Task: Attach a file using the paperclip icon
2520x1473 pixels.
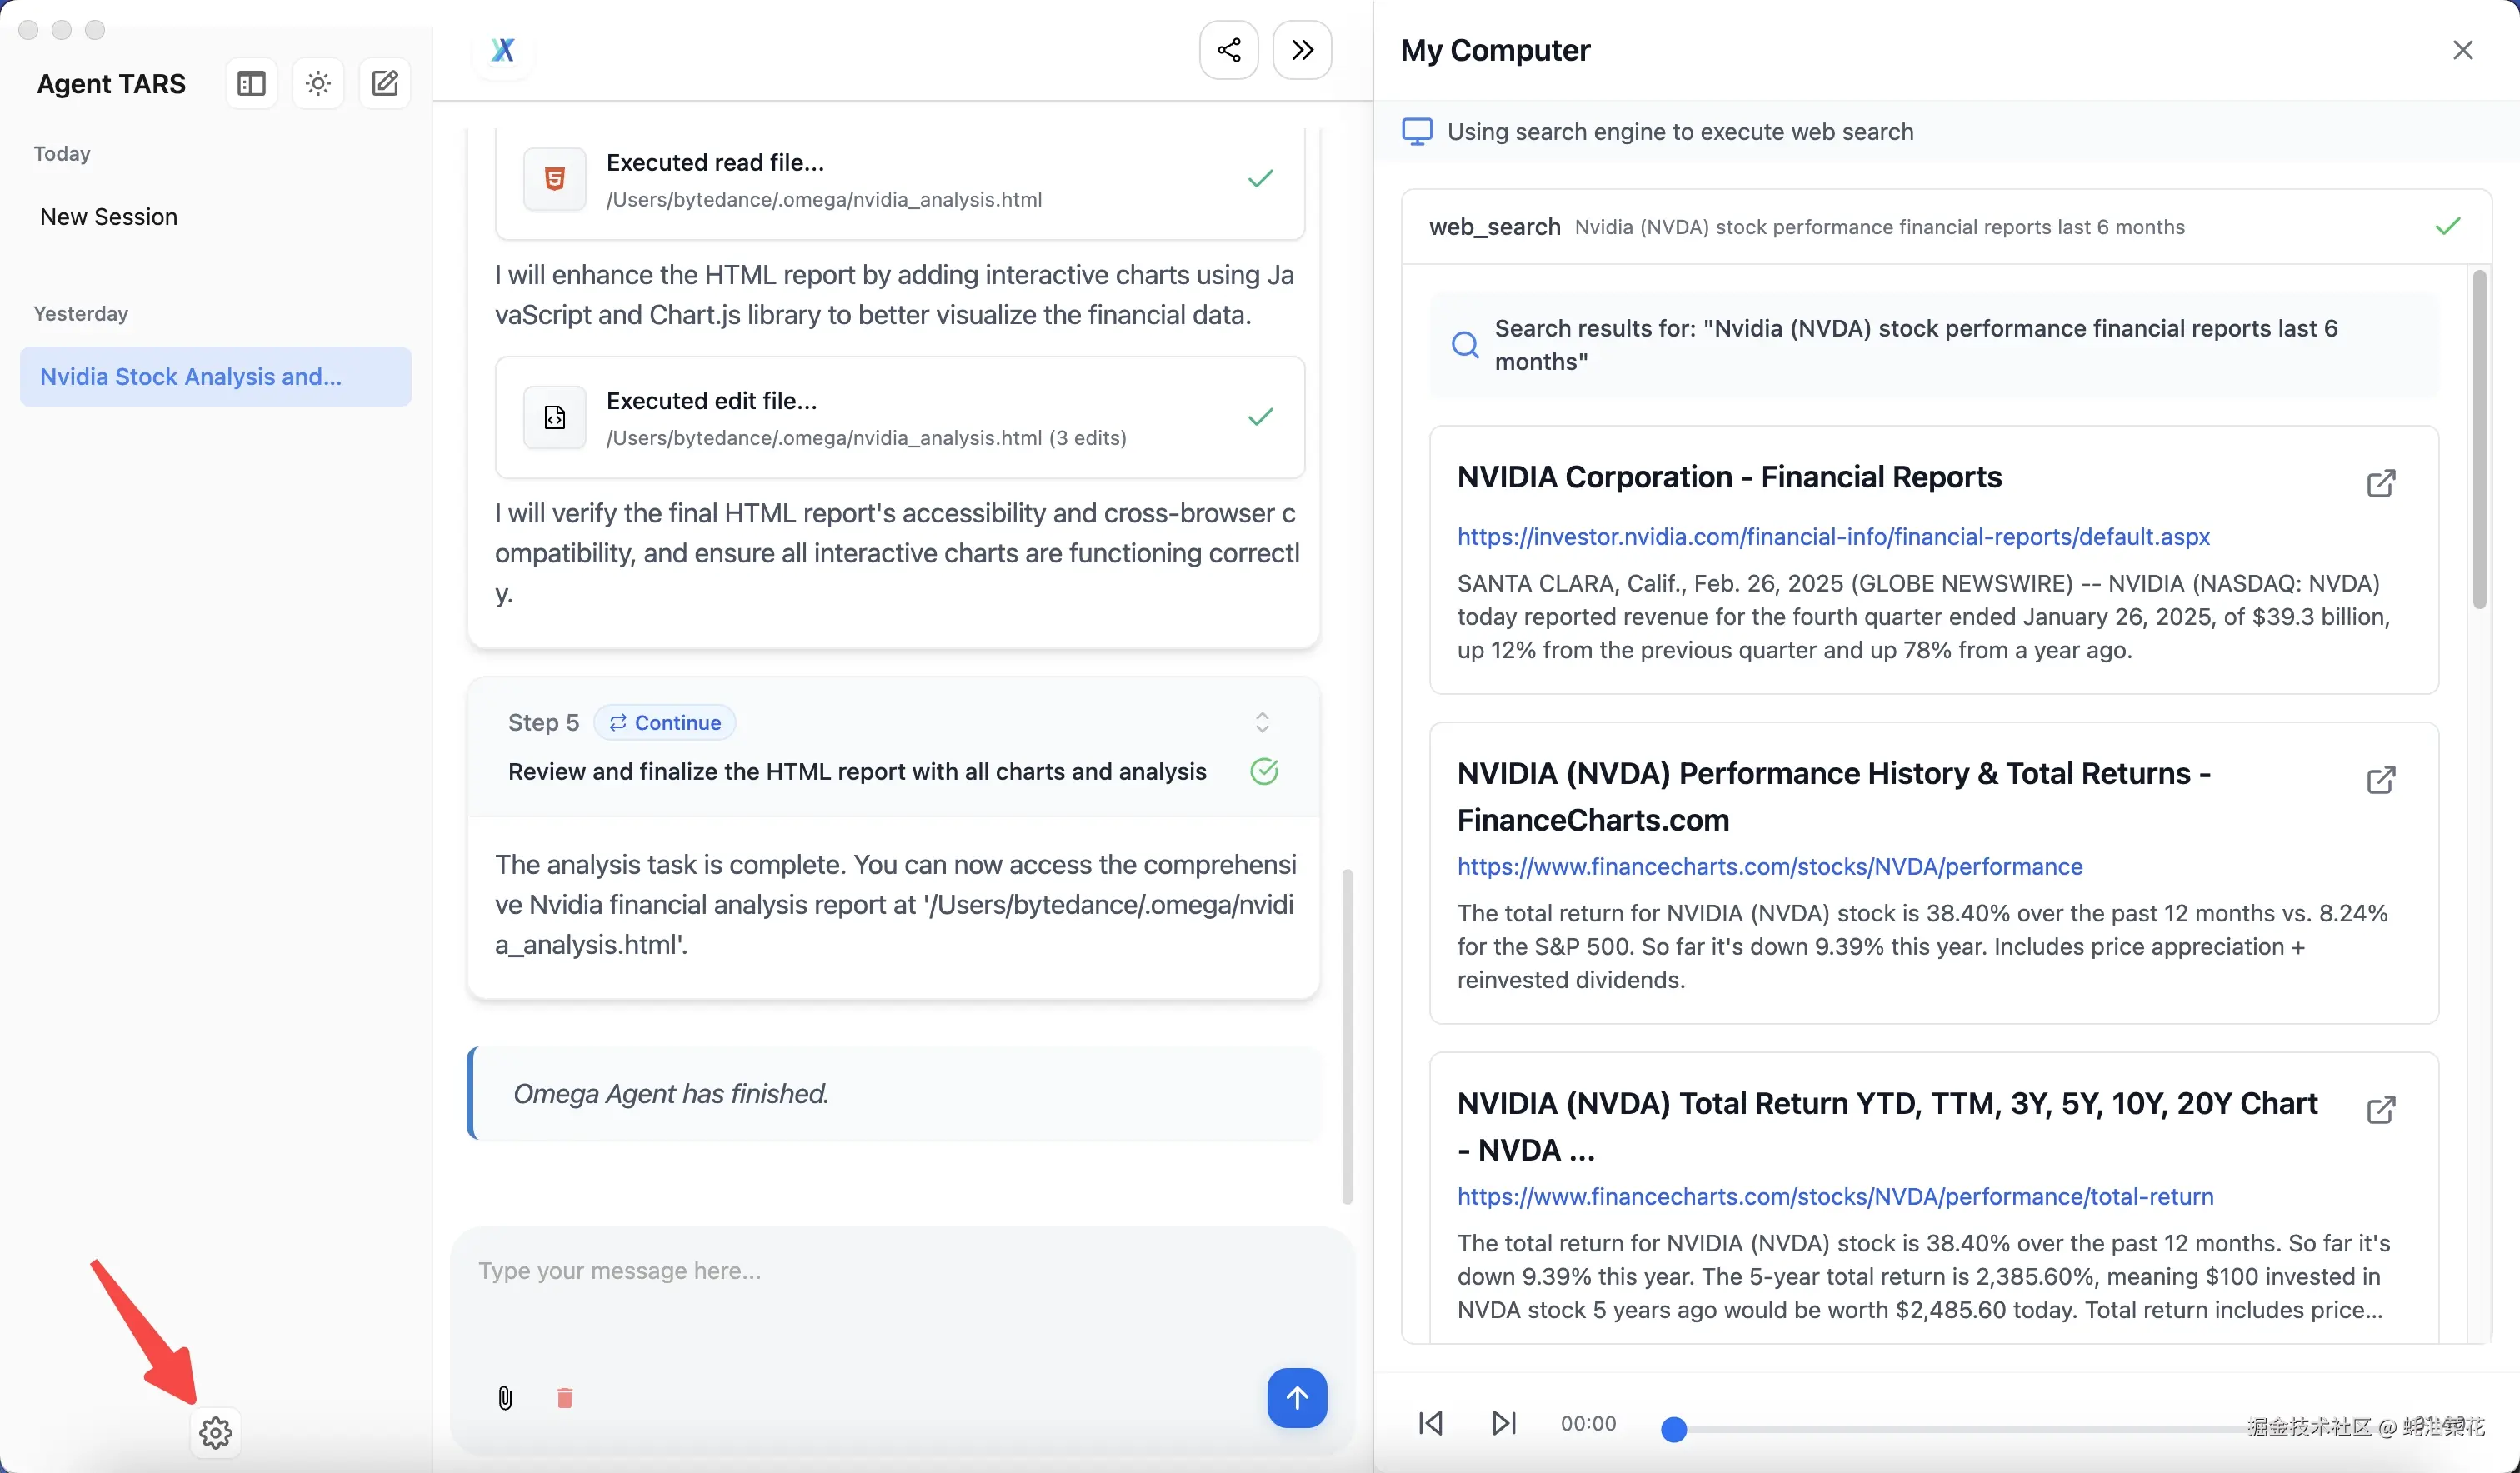Action: click(x=505, y=1397)
